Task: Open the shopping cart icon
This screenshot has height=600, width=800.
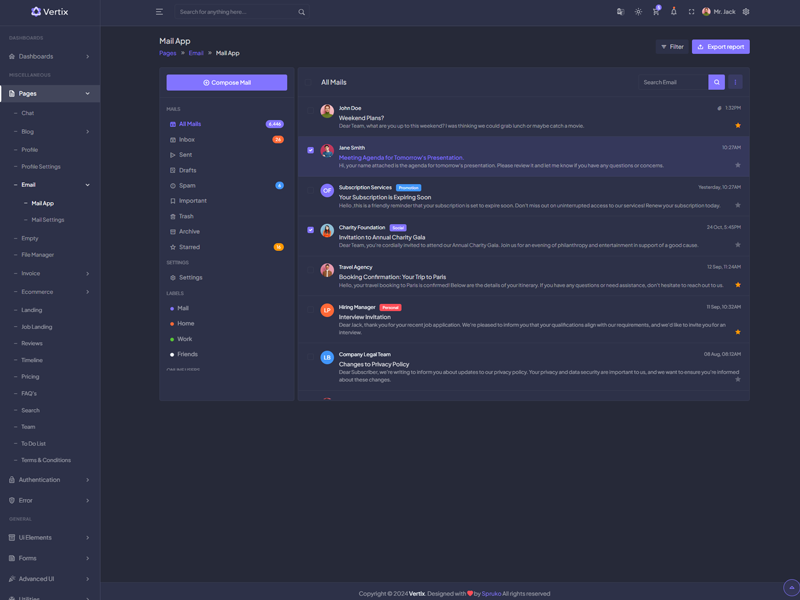Action: pos(656,12)
